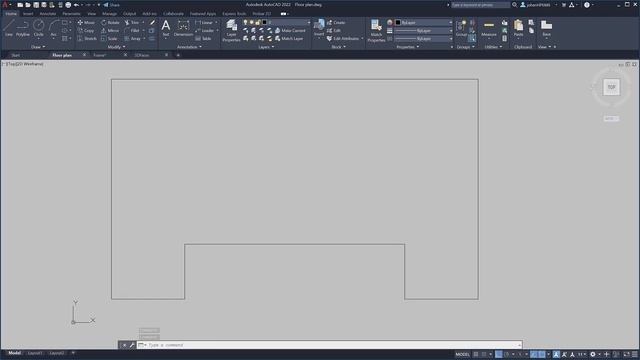
Task: Toggle the grid display in status bar
Action: 476,354
